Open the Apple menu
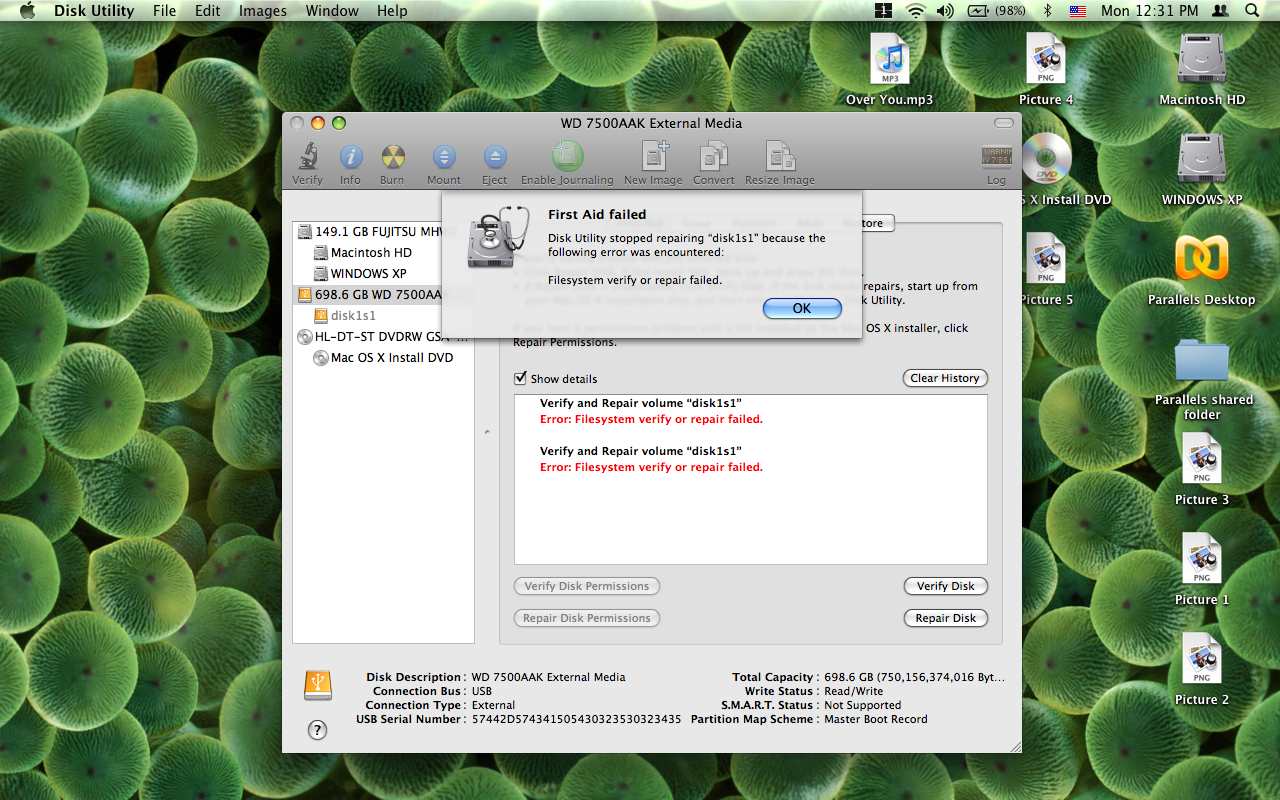Viewport: 1280px width, 800px height. (x=27, y=11)
